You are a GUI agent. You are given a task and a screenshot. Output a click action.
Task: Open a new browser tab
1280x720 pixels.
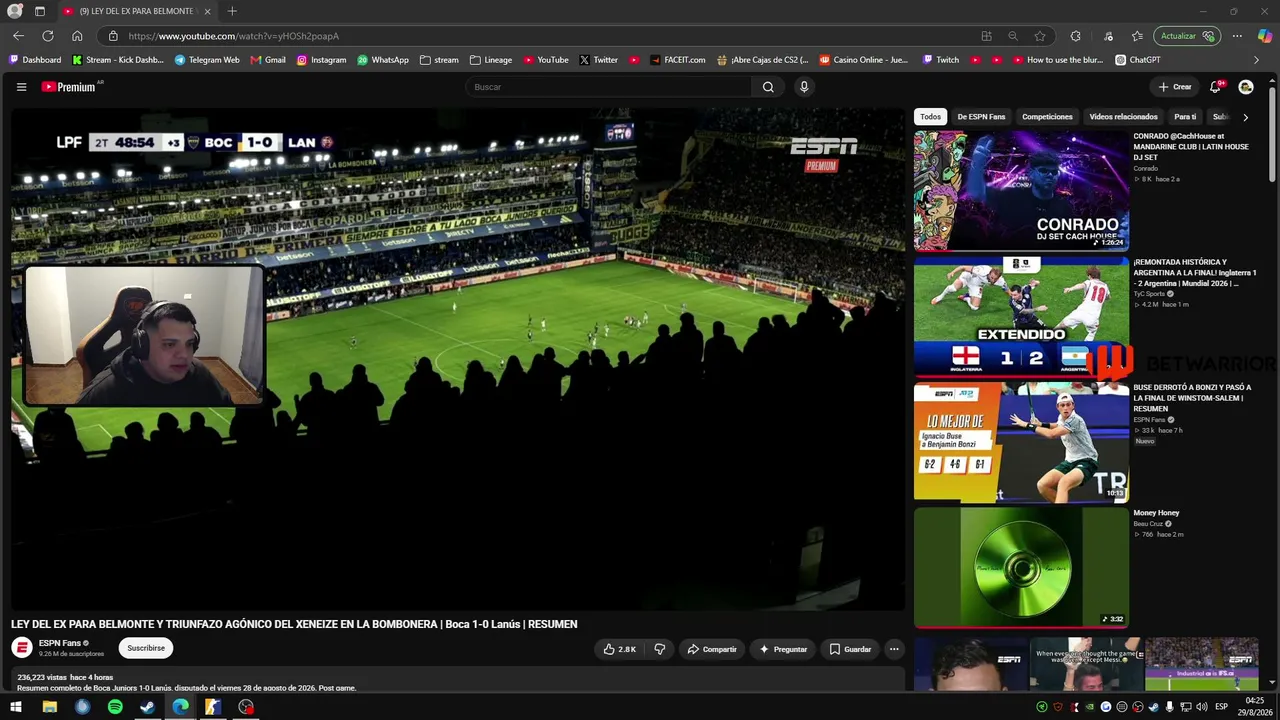coord(232,11)
